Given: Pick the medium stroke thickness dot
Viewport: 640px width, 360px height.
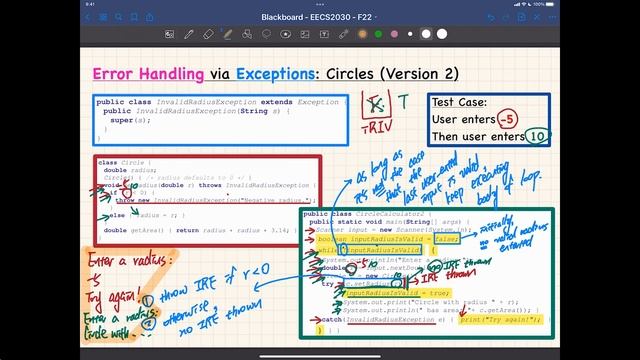Looking at the screenshot, I should (x=426, y=34).
